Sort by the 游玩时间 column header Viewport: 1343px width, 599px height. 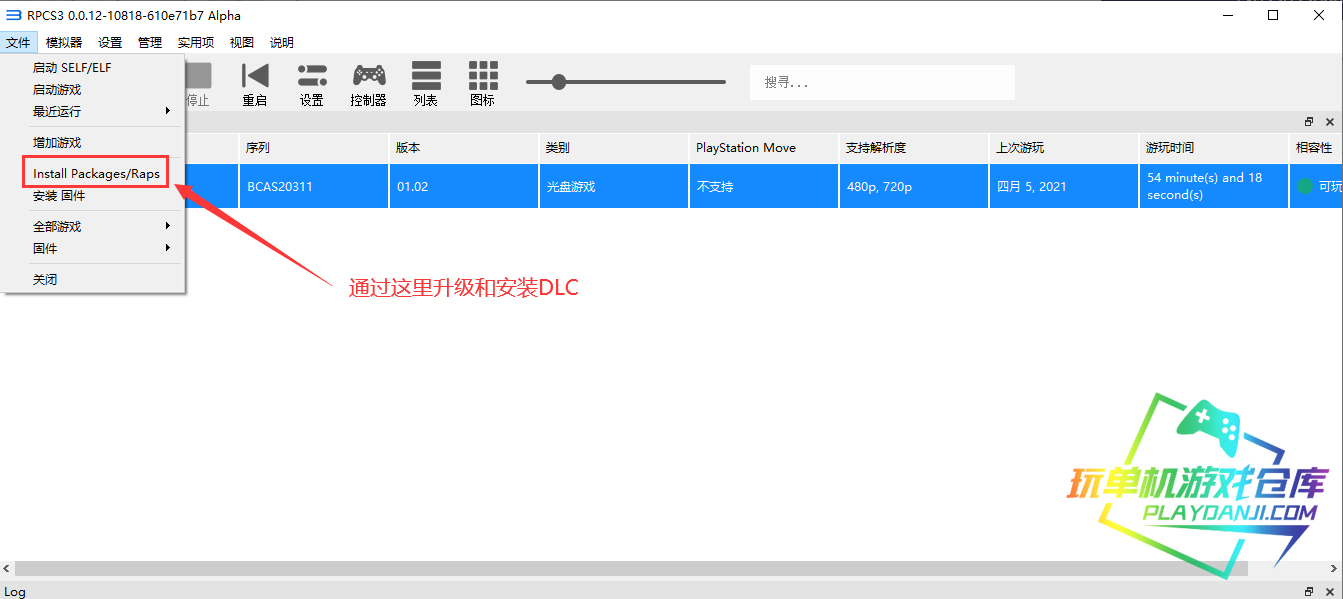coord(1170,148)
